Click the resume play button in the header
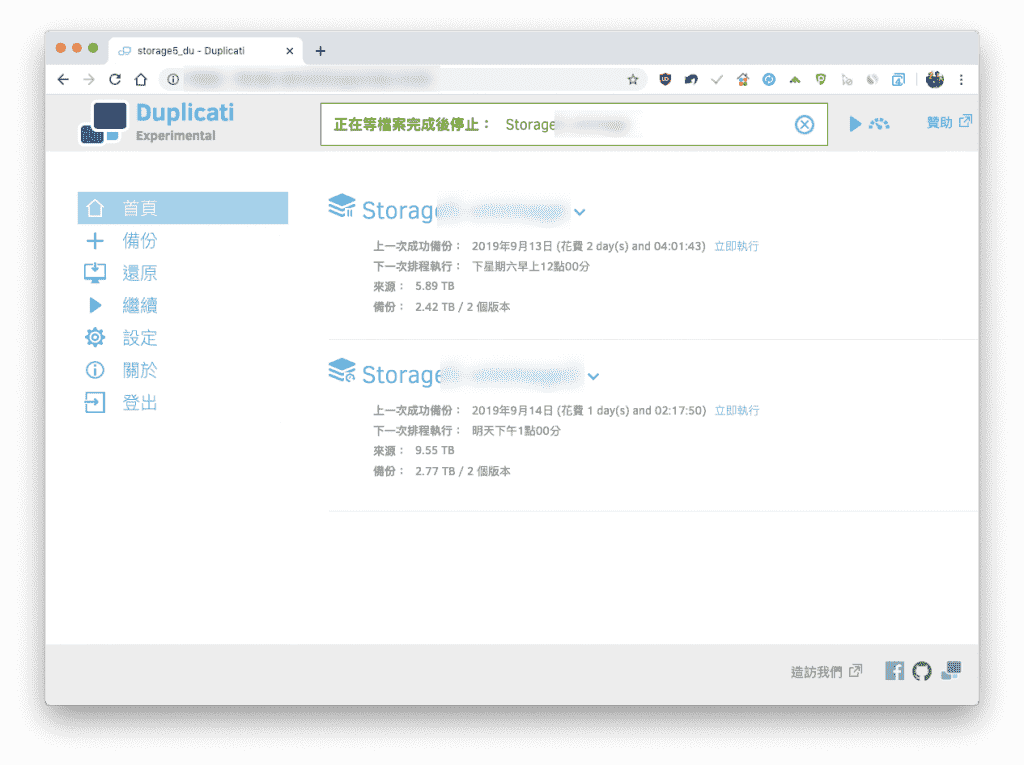This screenshot has height=765, width=1024. click(855, 123)
